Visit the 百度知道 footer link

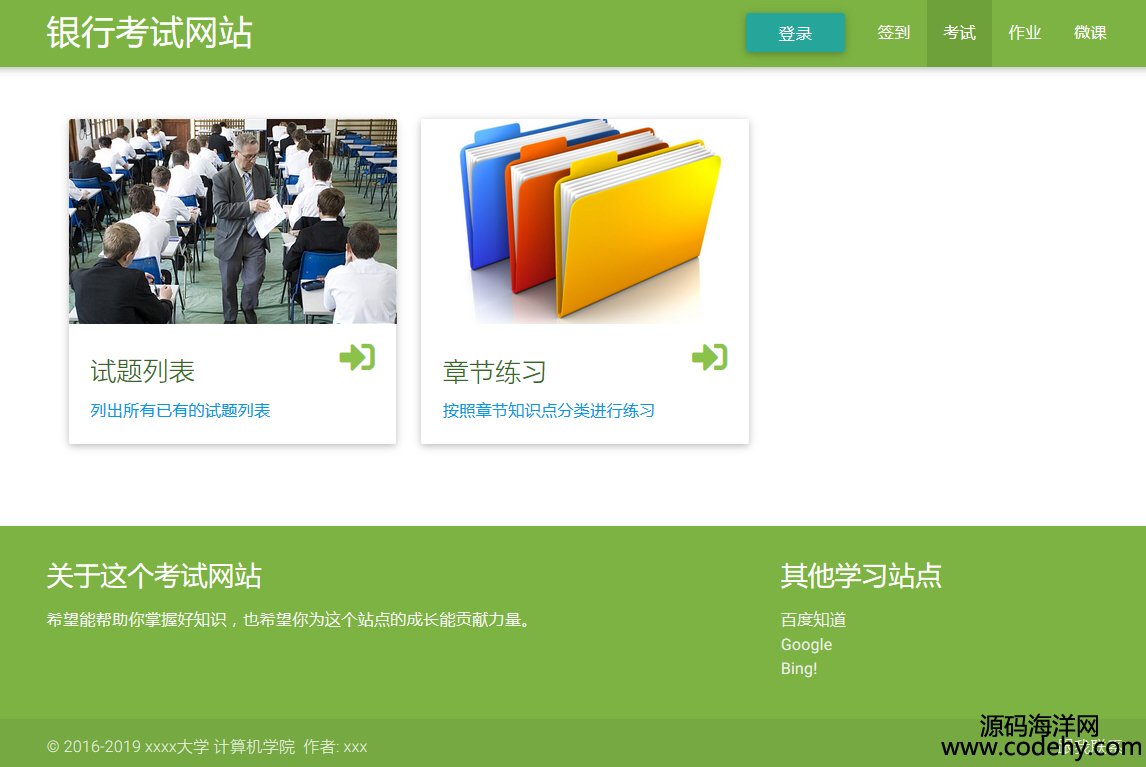[x=813, y=620]
